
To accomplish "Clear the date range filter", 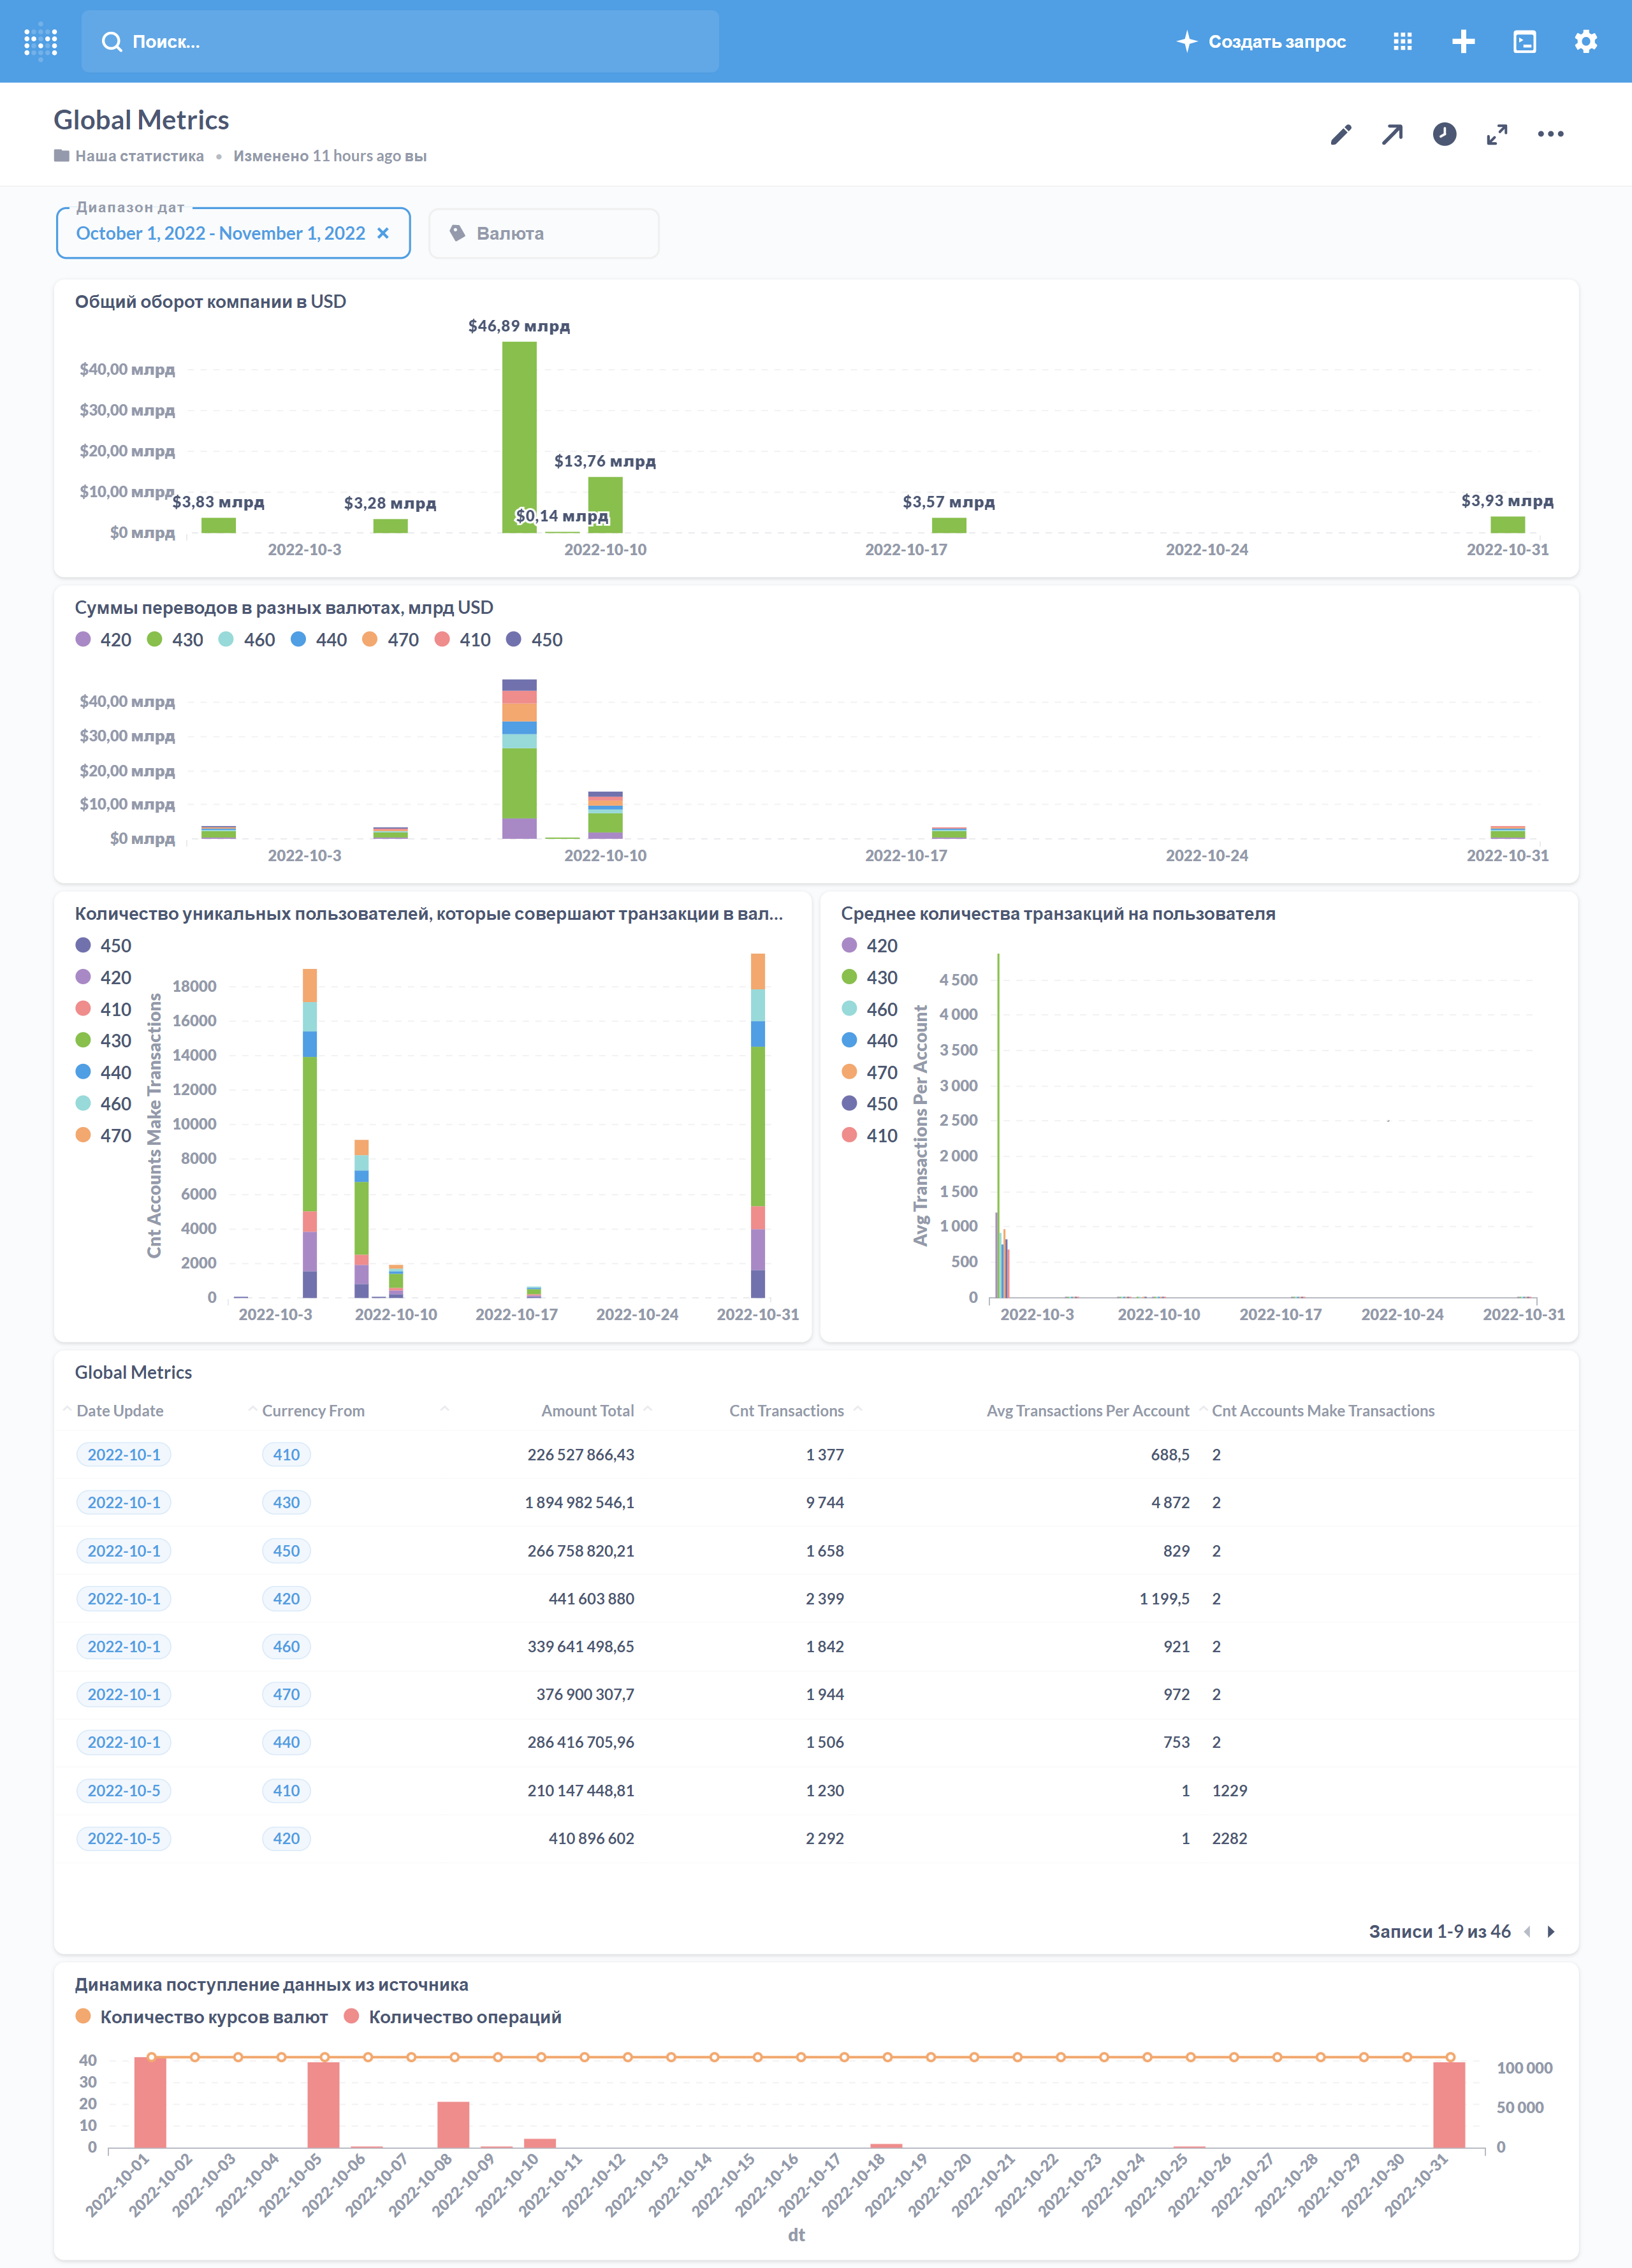I will [383, 233].
